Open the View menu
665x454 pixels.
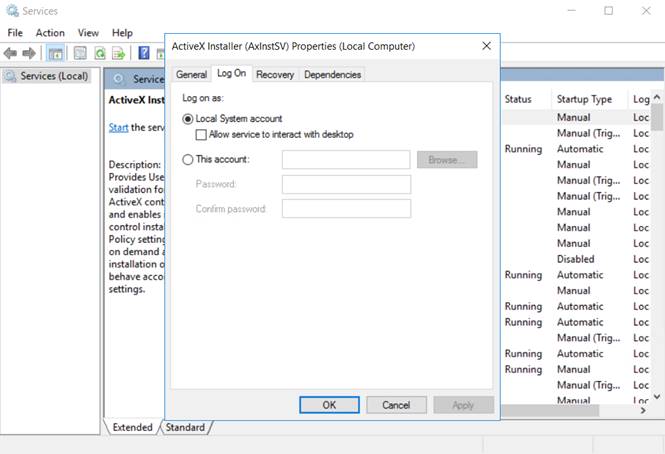click(x=88, y=33)
